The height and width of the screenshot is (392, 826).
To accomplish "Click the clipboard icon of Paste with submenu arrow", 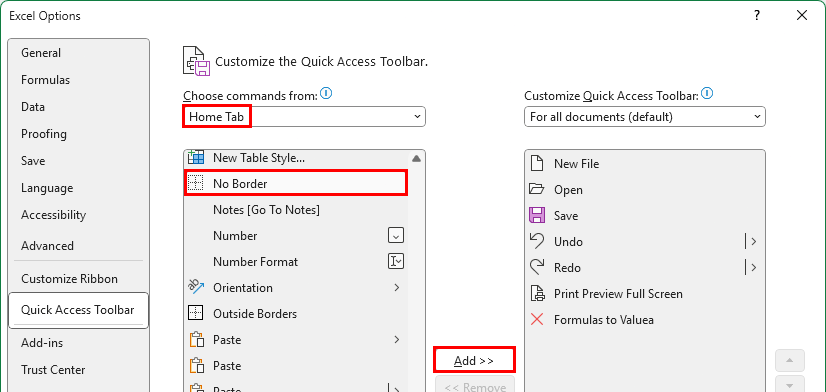I will point(196,339).
